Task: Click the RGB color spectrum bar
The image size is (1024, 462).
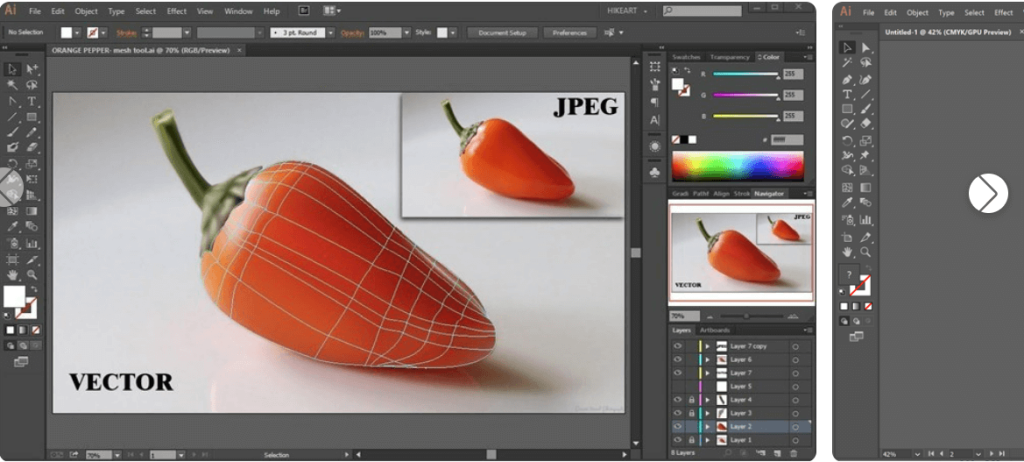Action: click(x=738, y=166)
